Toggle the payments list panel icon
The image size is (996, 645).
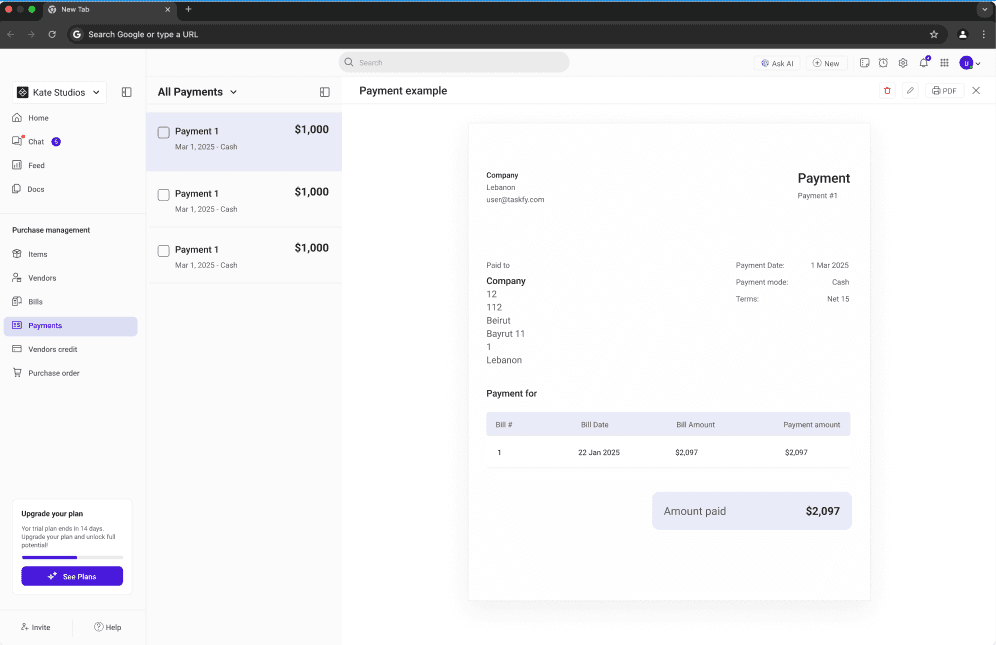325,92
